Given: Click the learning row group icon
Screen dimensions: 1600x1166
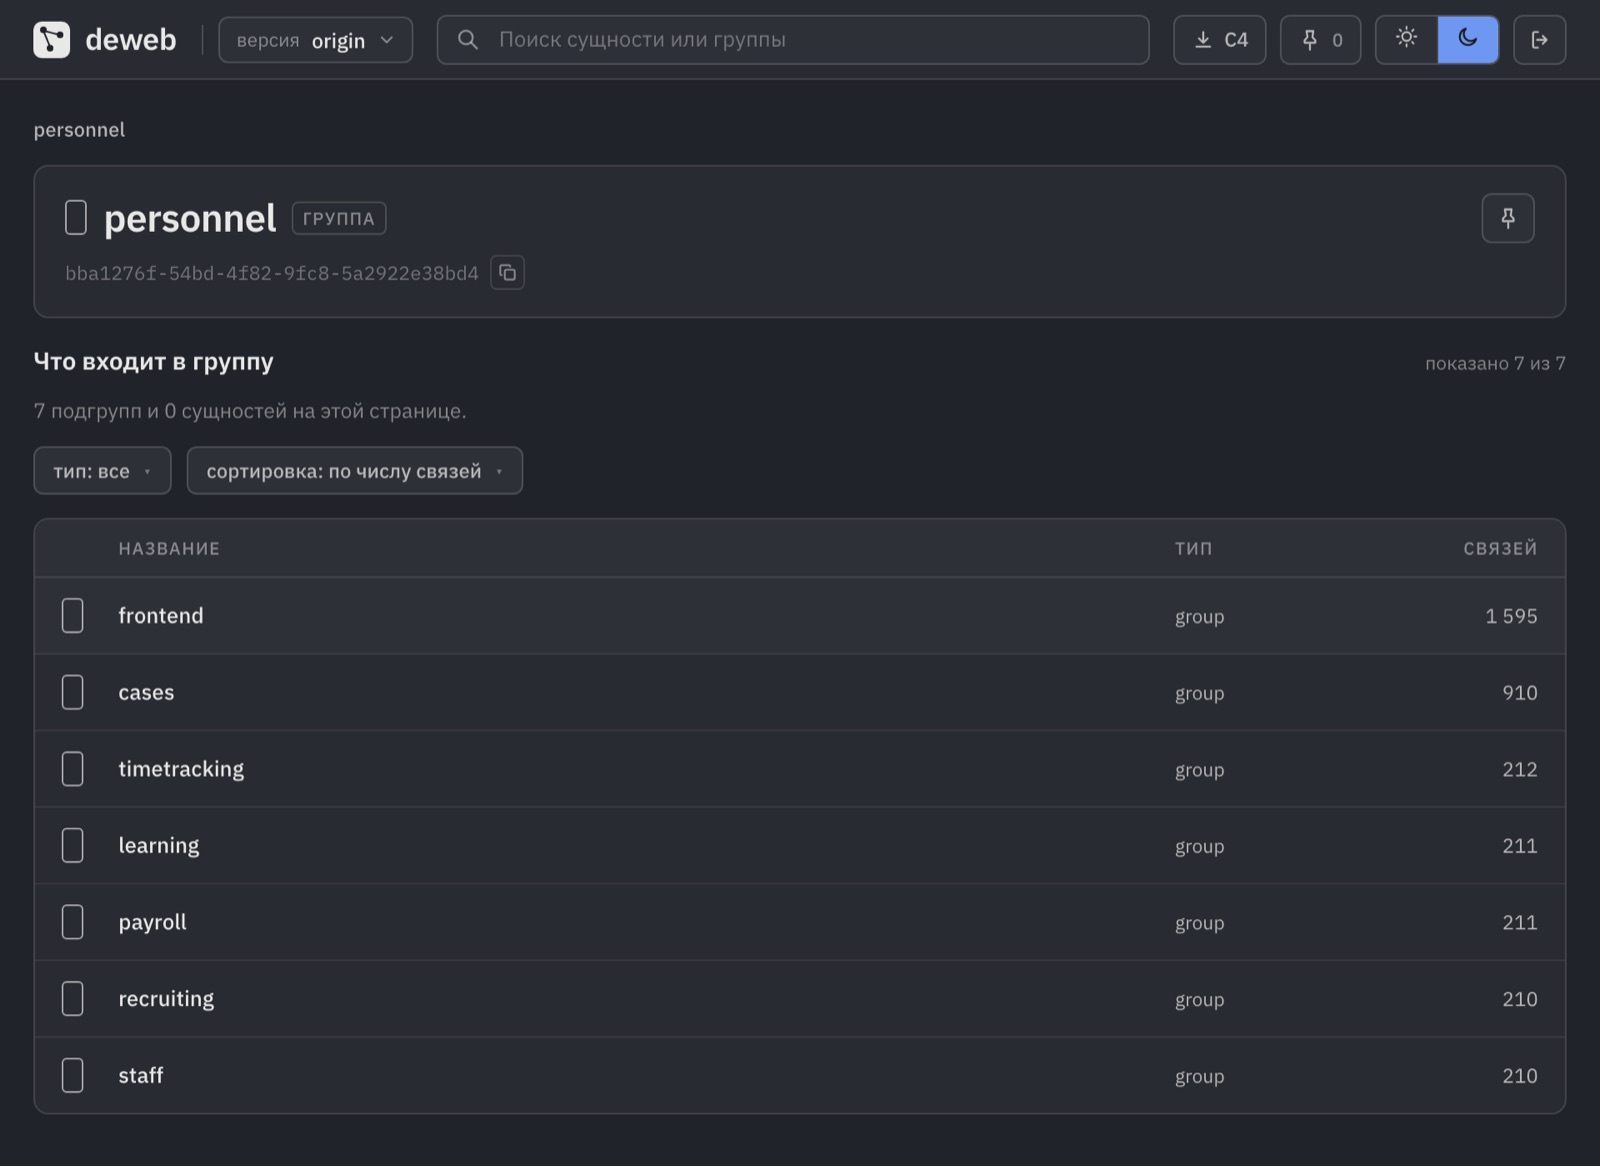Looking at the screenshot, I should (73, 845).
